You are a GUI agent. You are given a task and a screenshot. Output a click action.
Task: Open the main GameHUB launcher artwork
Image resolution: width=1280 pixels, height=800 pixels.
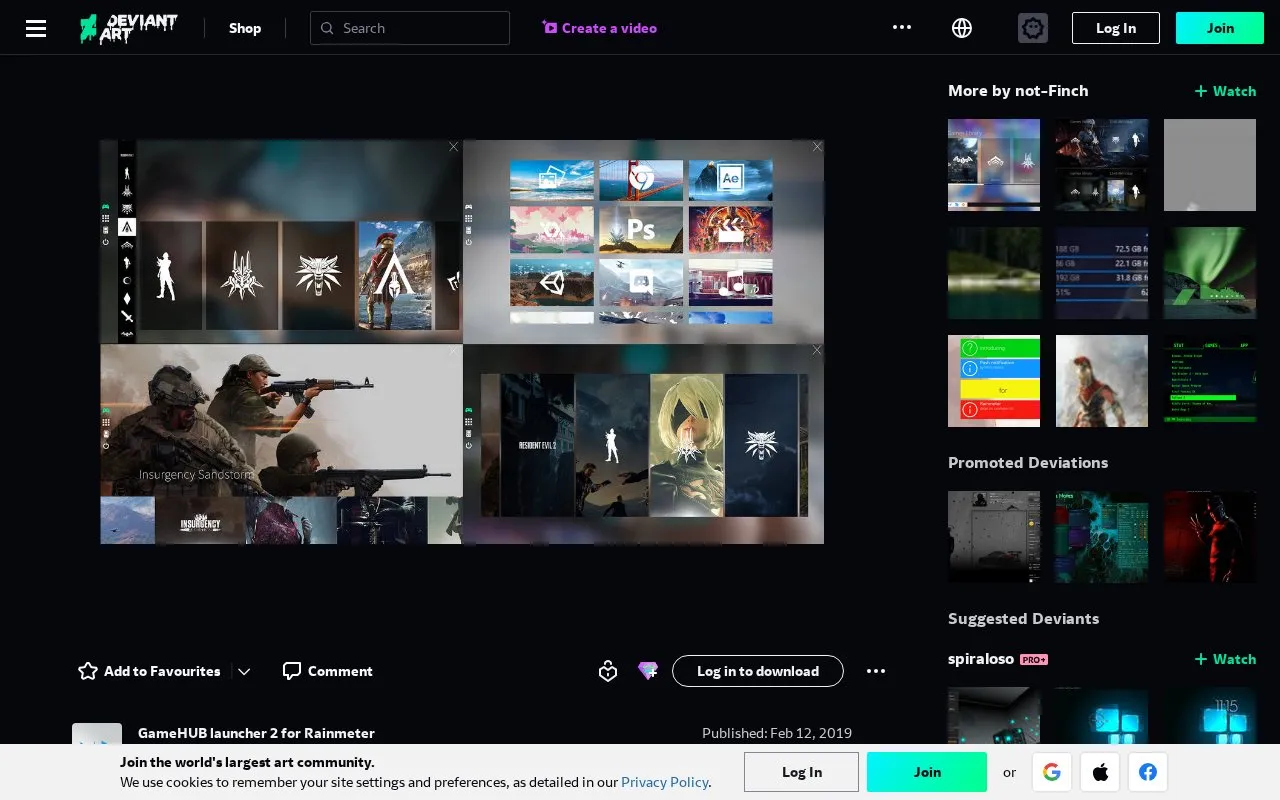[462, 342]
